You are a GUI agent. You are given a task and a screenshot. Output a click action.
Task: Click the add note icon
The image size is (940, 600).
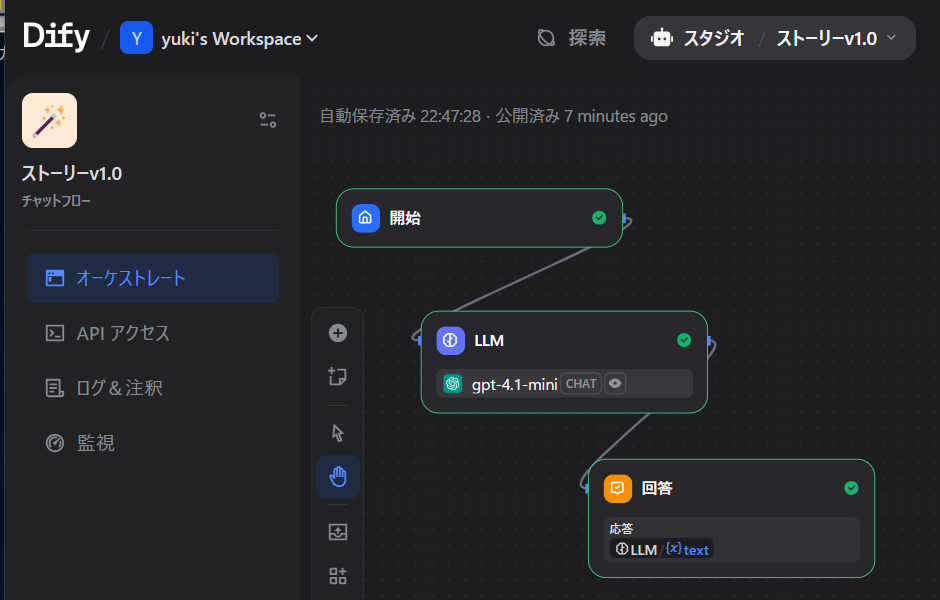(338, 377)
